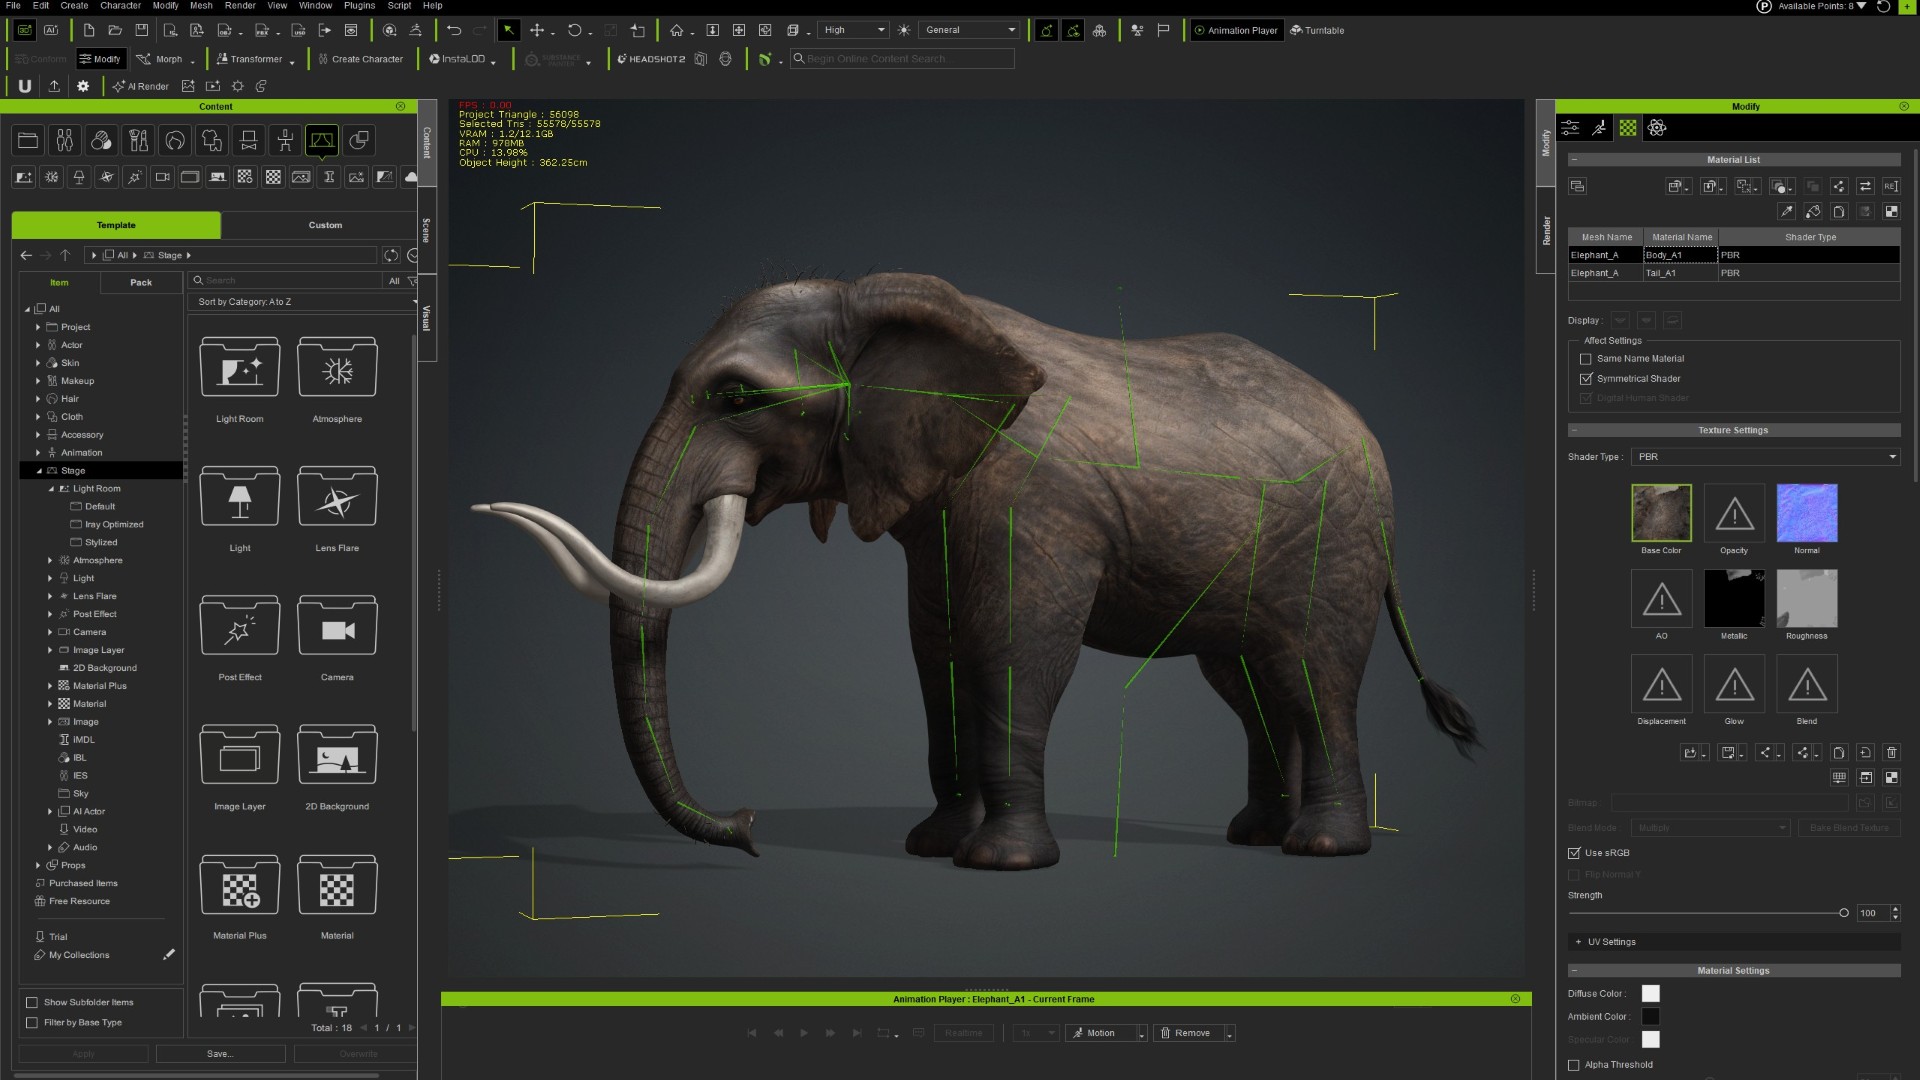
Task: Open the Diffuse Color swatch
Action: pyautogui.click(x=1650, y=993)
